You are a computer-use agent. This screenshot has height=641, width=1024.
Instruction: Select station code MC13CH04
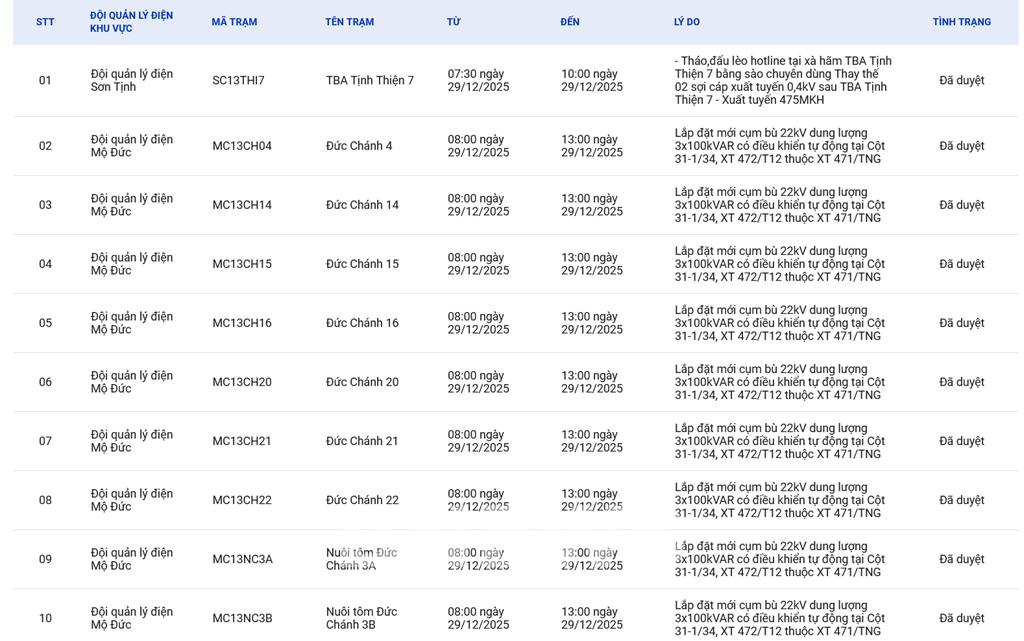241,146
